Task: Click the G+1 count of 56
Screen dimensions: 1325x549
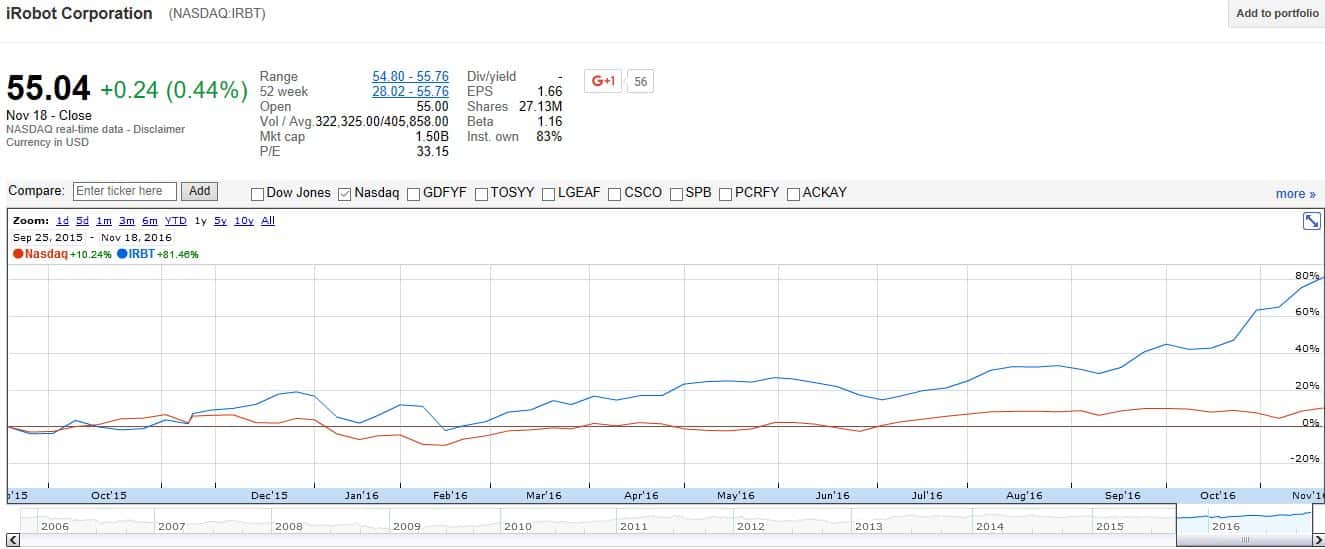Action: coord(640,82)
